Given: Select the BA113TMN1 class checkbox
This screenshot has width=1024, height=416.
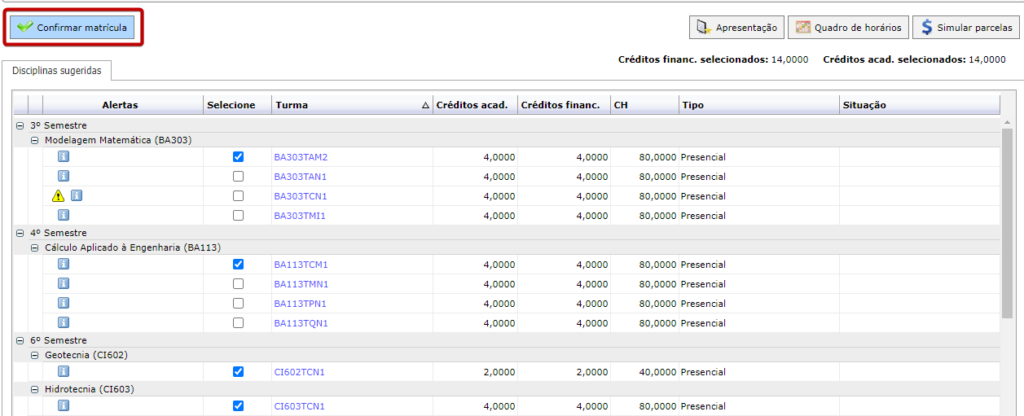Looking at the screenshot, I should point(237,284).
